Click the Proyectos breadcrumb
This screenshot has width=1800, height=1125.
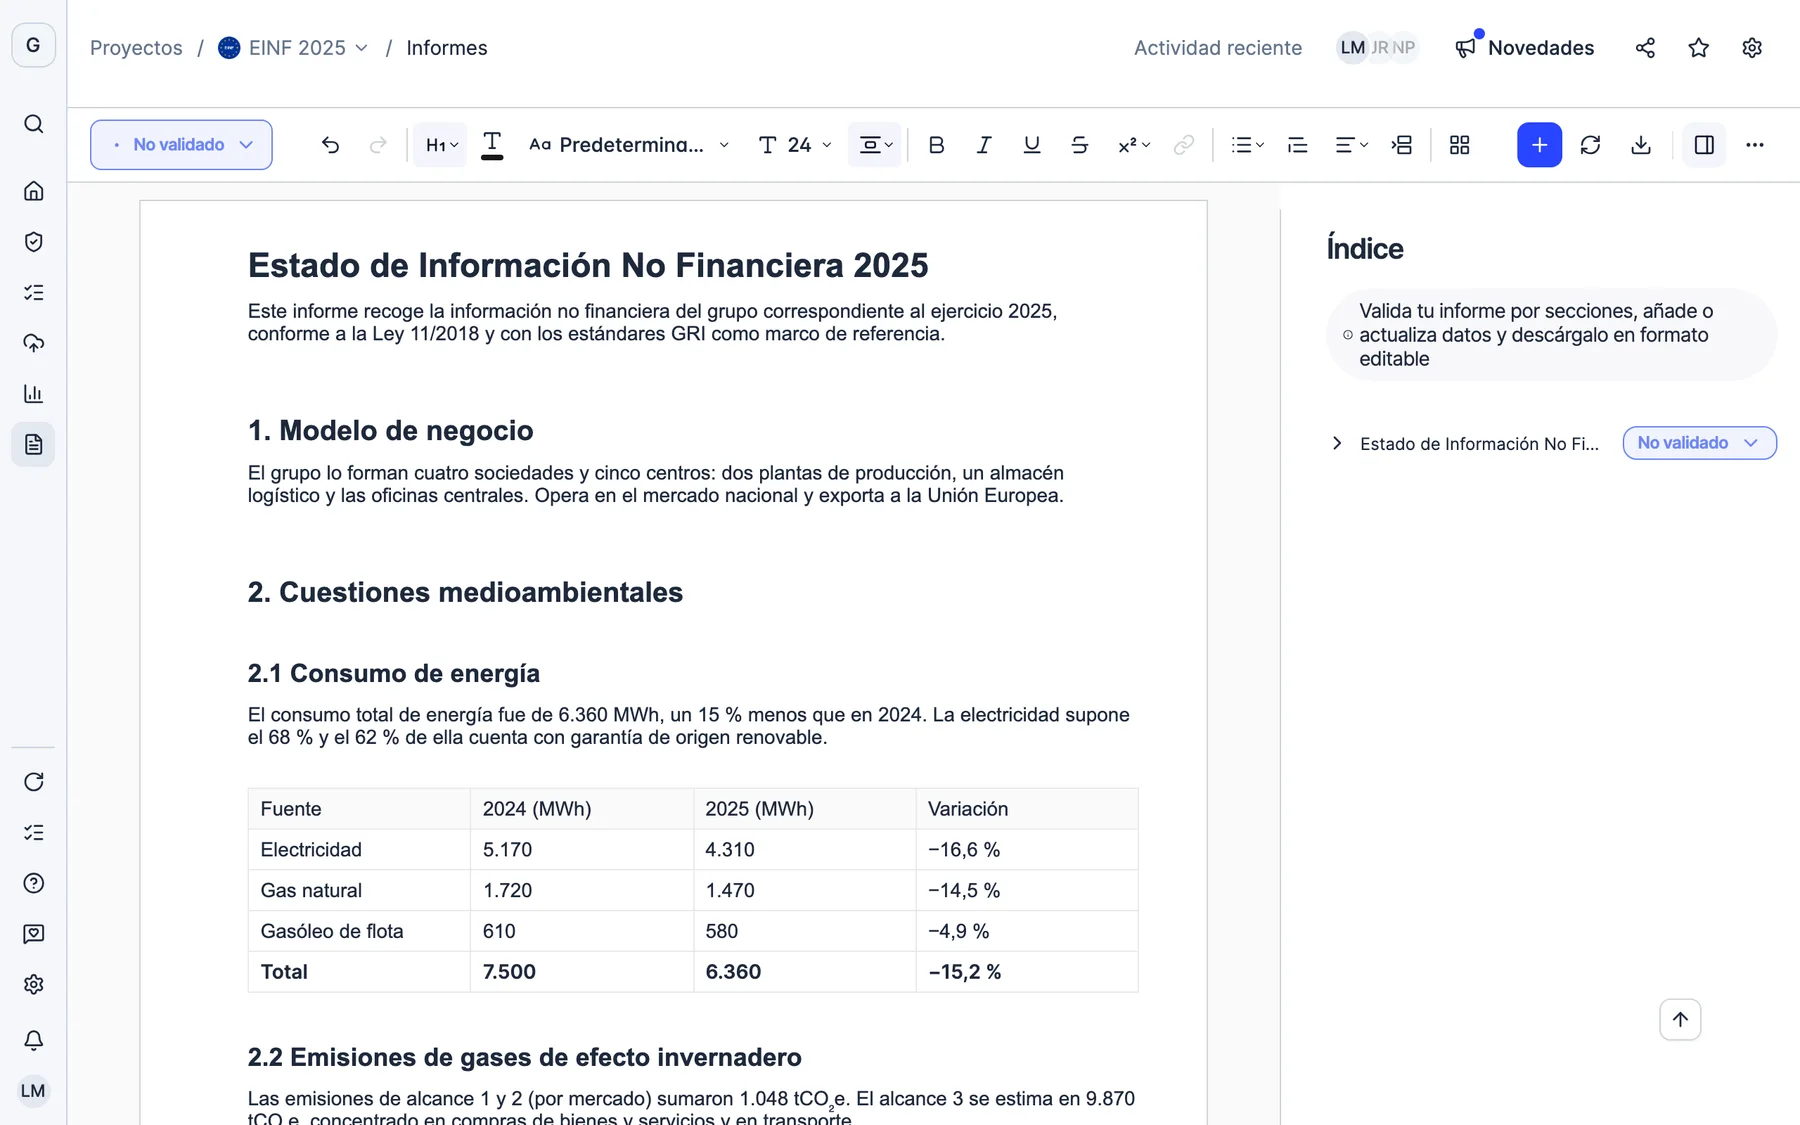tap(136, 48)
